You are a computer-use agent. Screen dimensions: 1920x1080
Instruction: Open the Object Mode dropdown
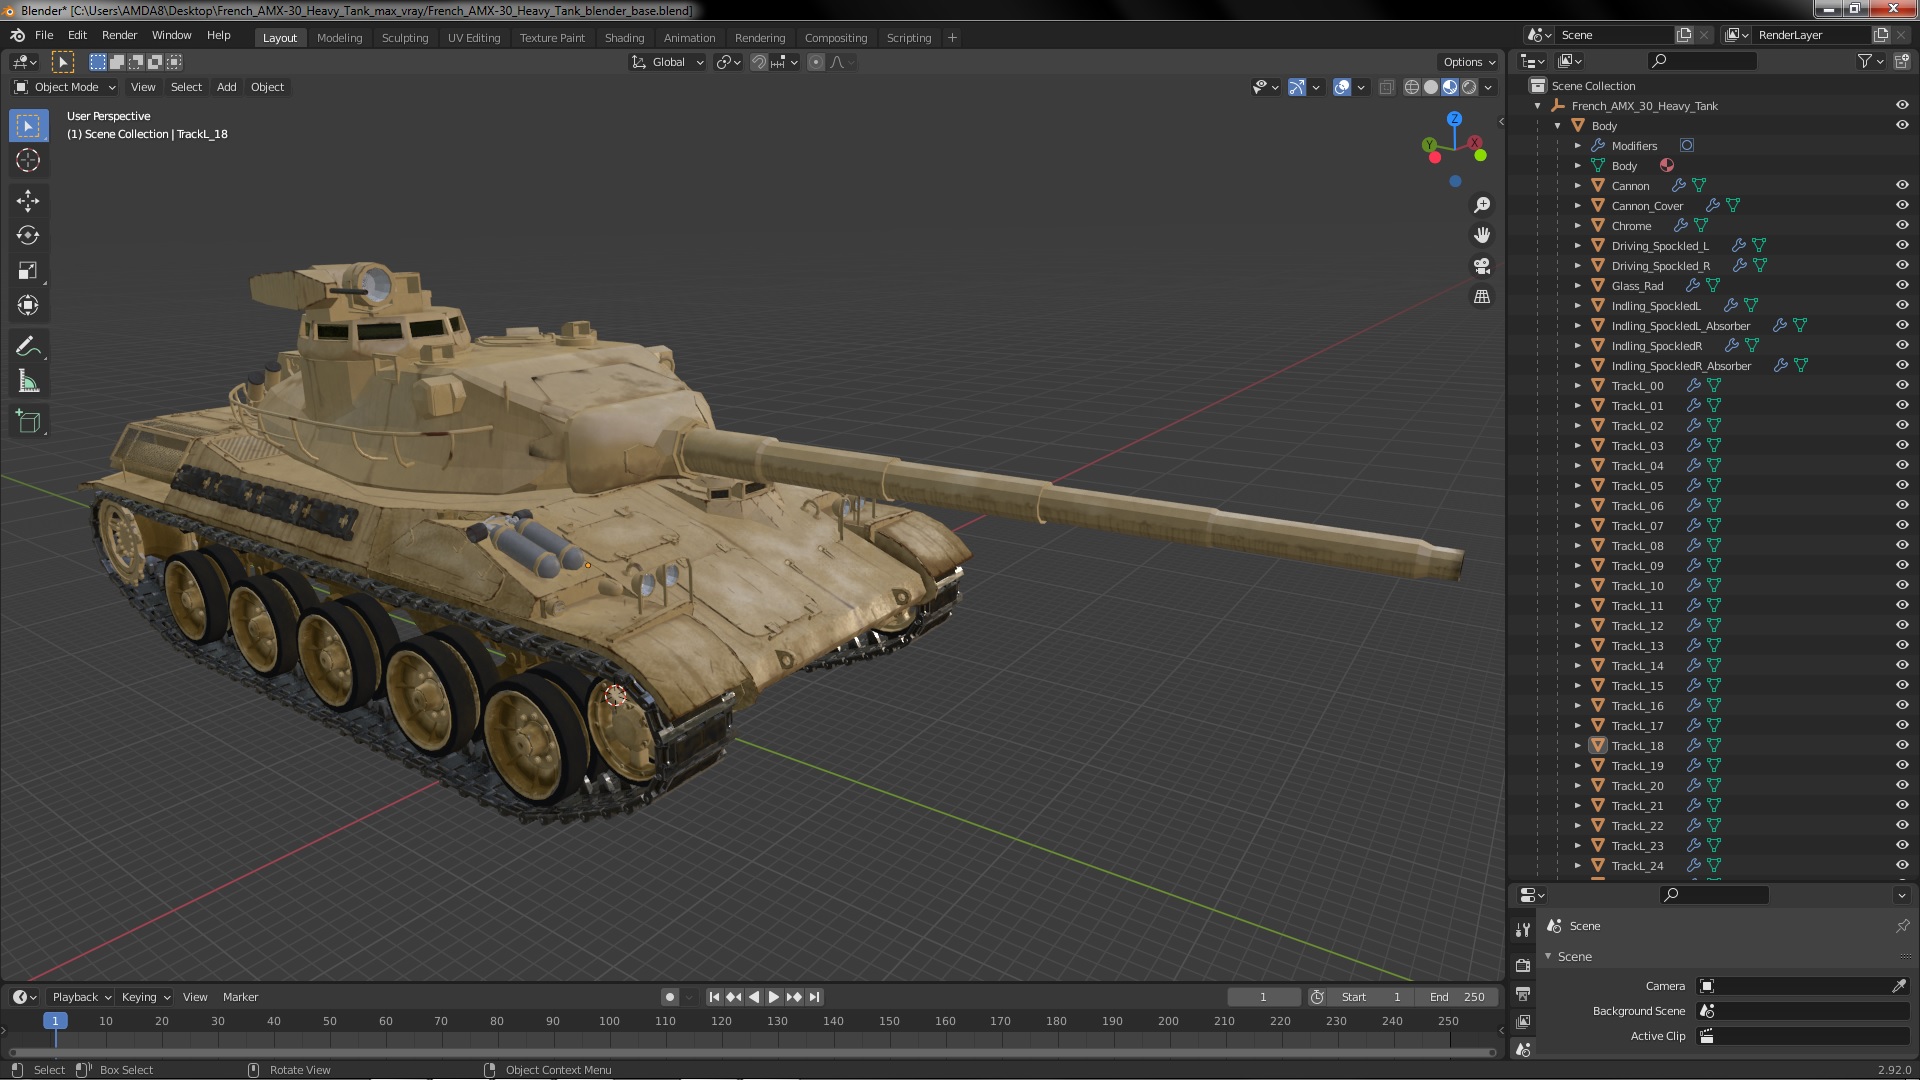pyautogui.click(x=65, y=87)
